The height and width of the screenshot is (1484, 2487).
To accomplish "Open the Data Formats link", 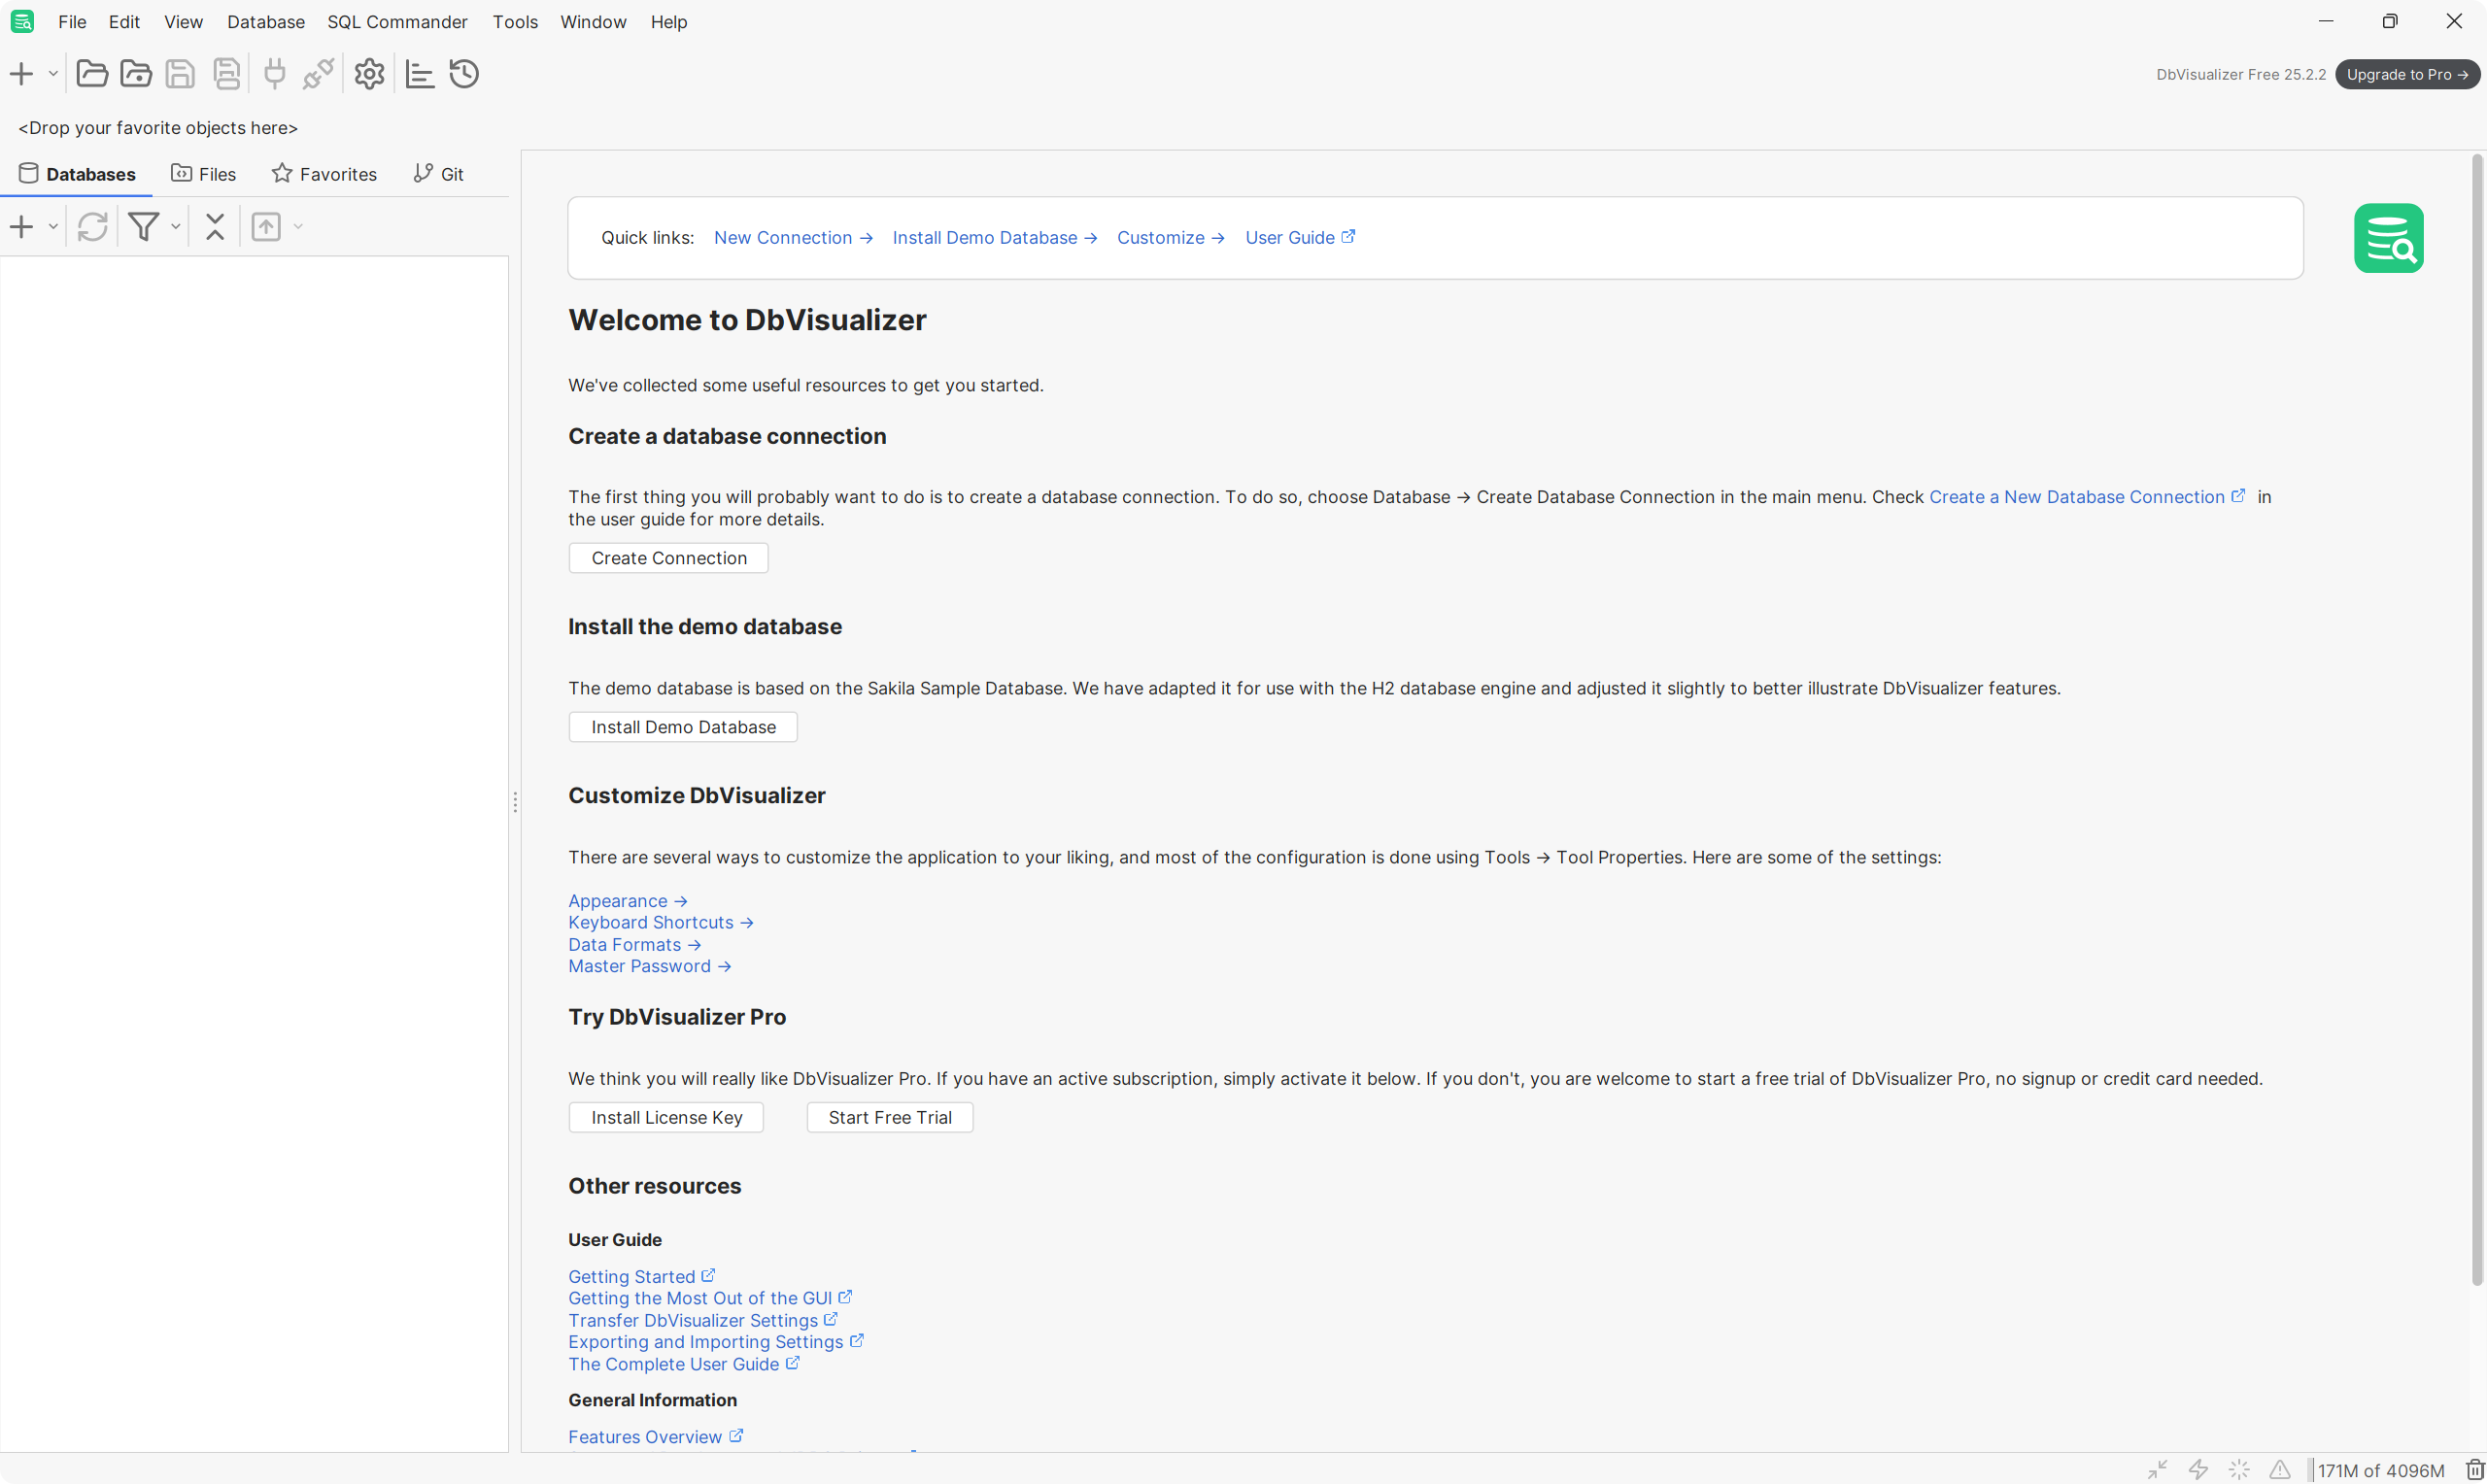I will click(x=635, y=945).
